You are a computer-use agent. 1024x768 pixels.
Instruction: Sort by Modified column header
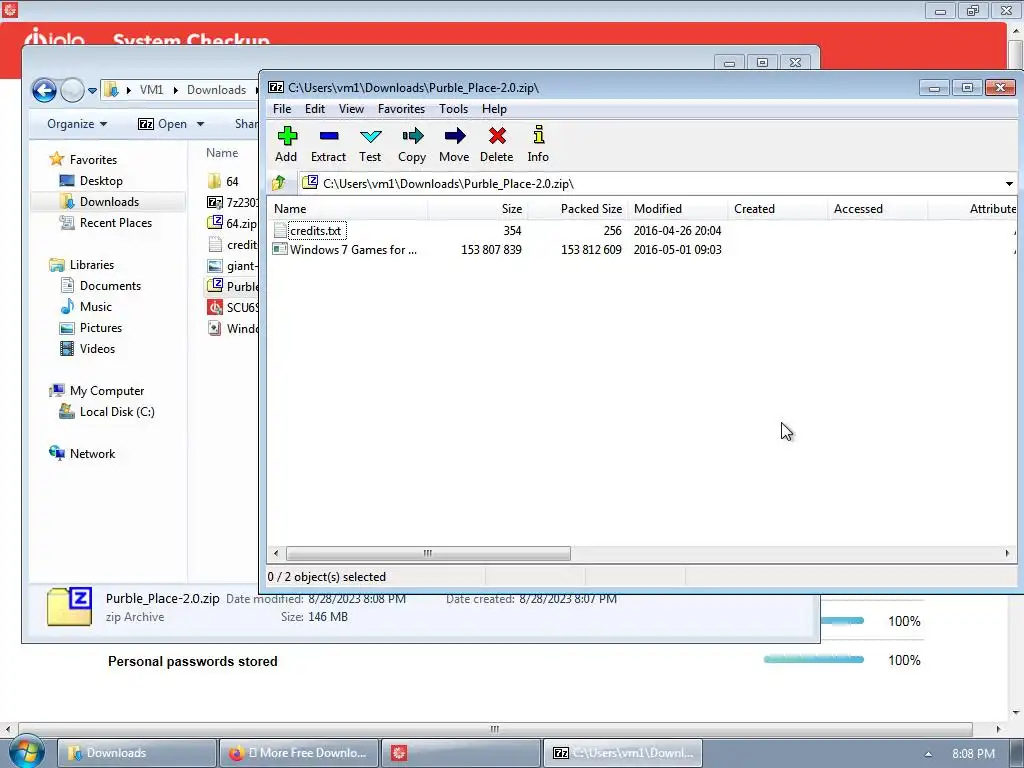[678, 209]
